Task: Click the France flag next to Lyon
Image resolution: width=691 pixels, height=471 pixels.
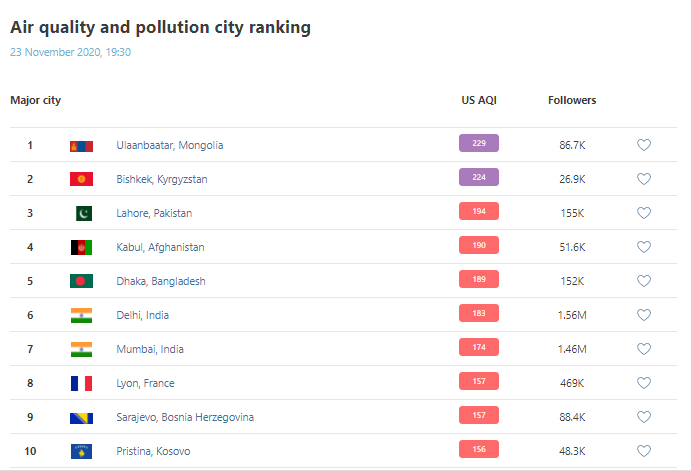Action: pos(81,384)
